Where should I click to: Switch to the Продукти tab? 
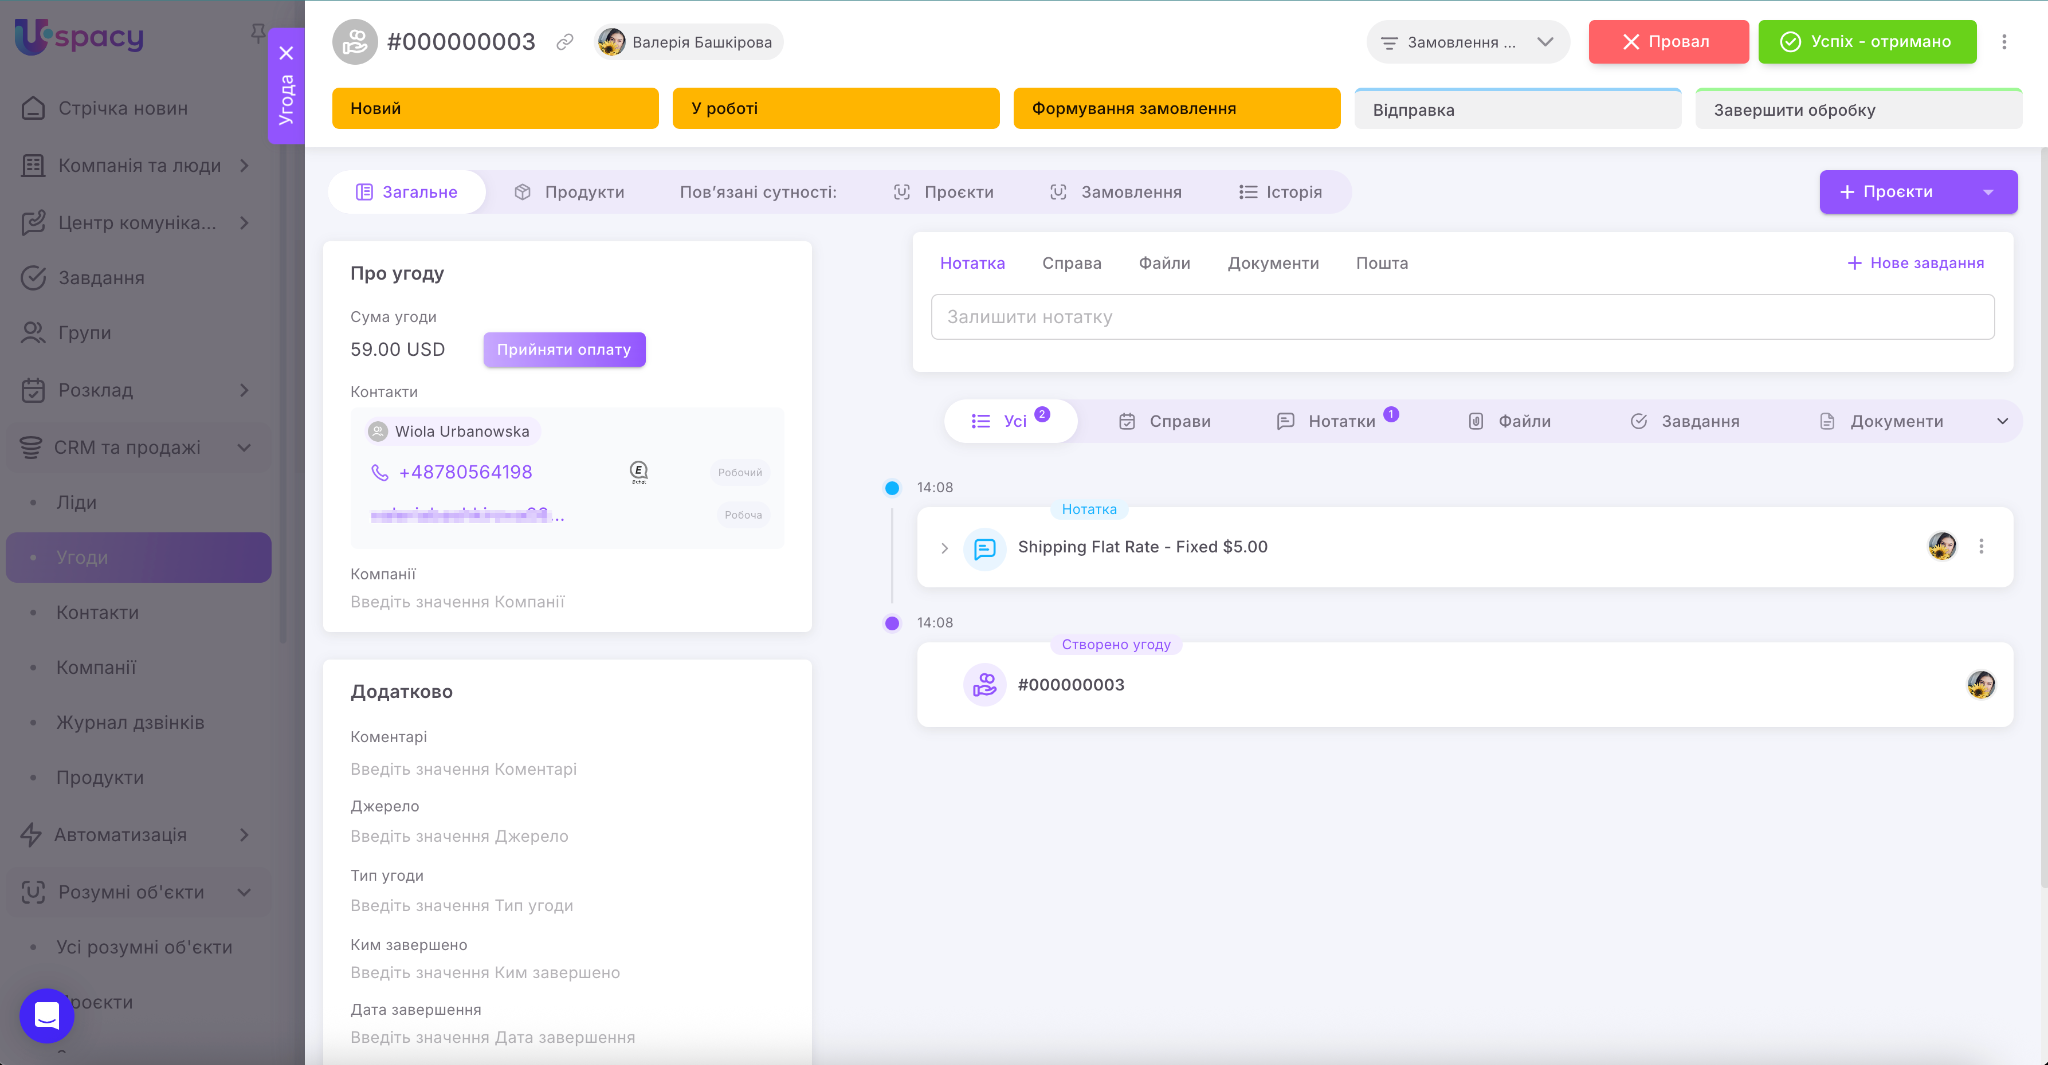click(570, 192)
